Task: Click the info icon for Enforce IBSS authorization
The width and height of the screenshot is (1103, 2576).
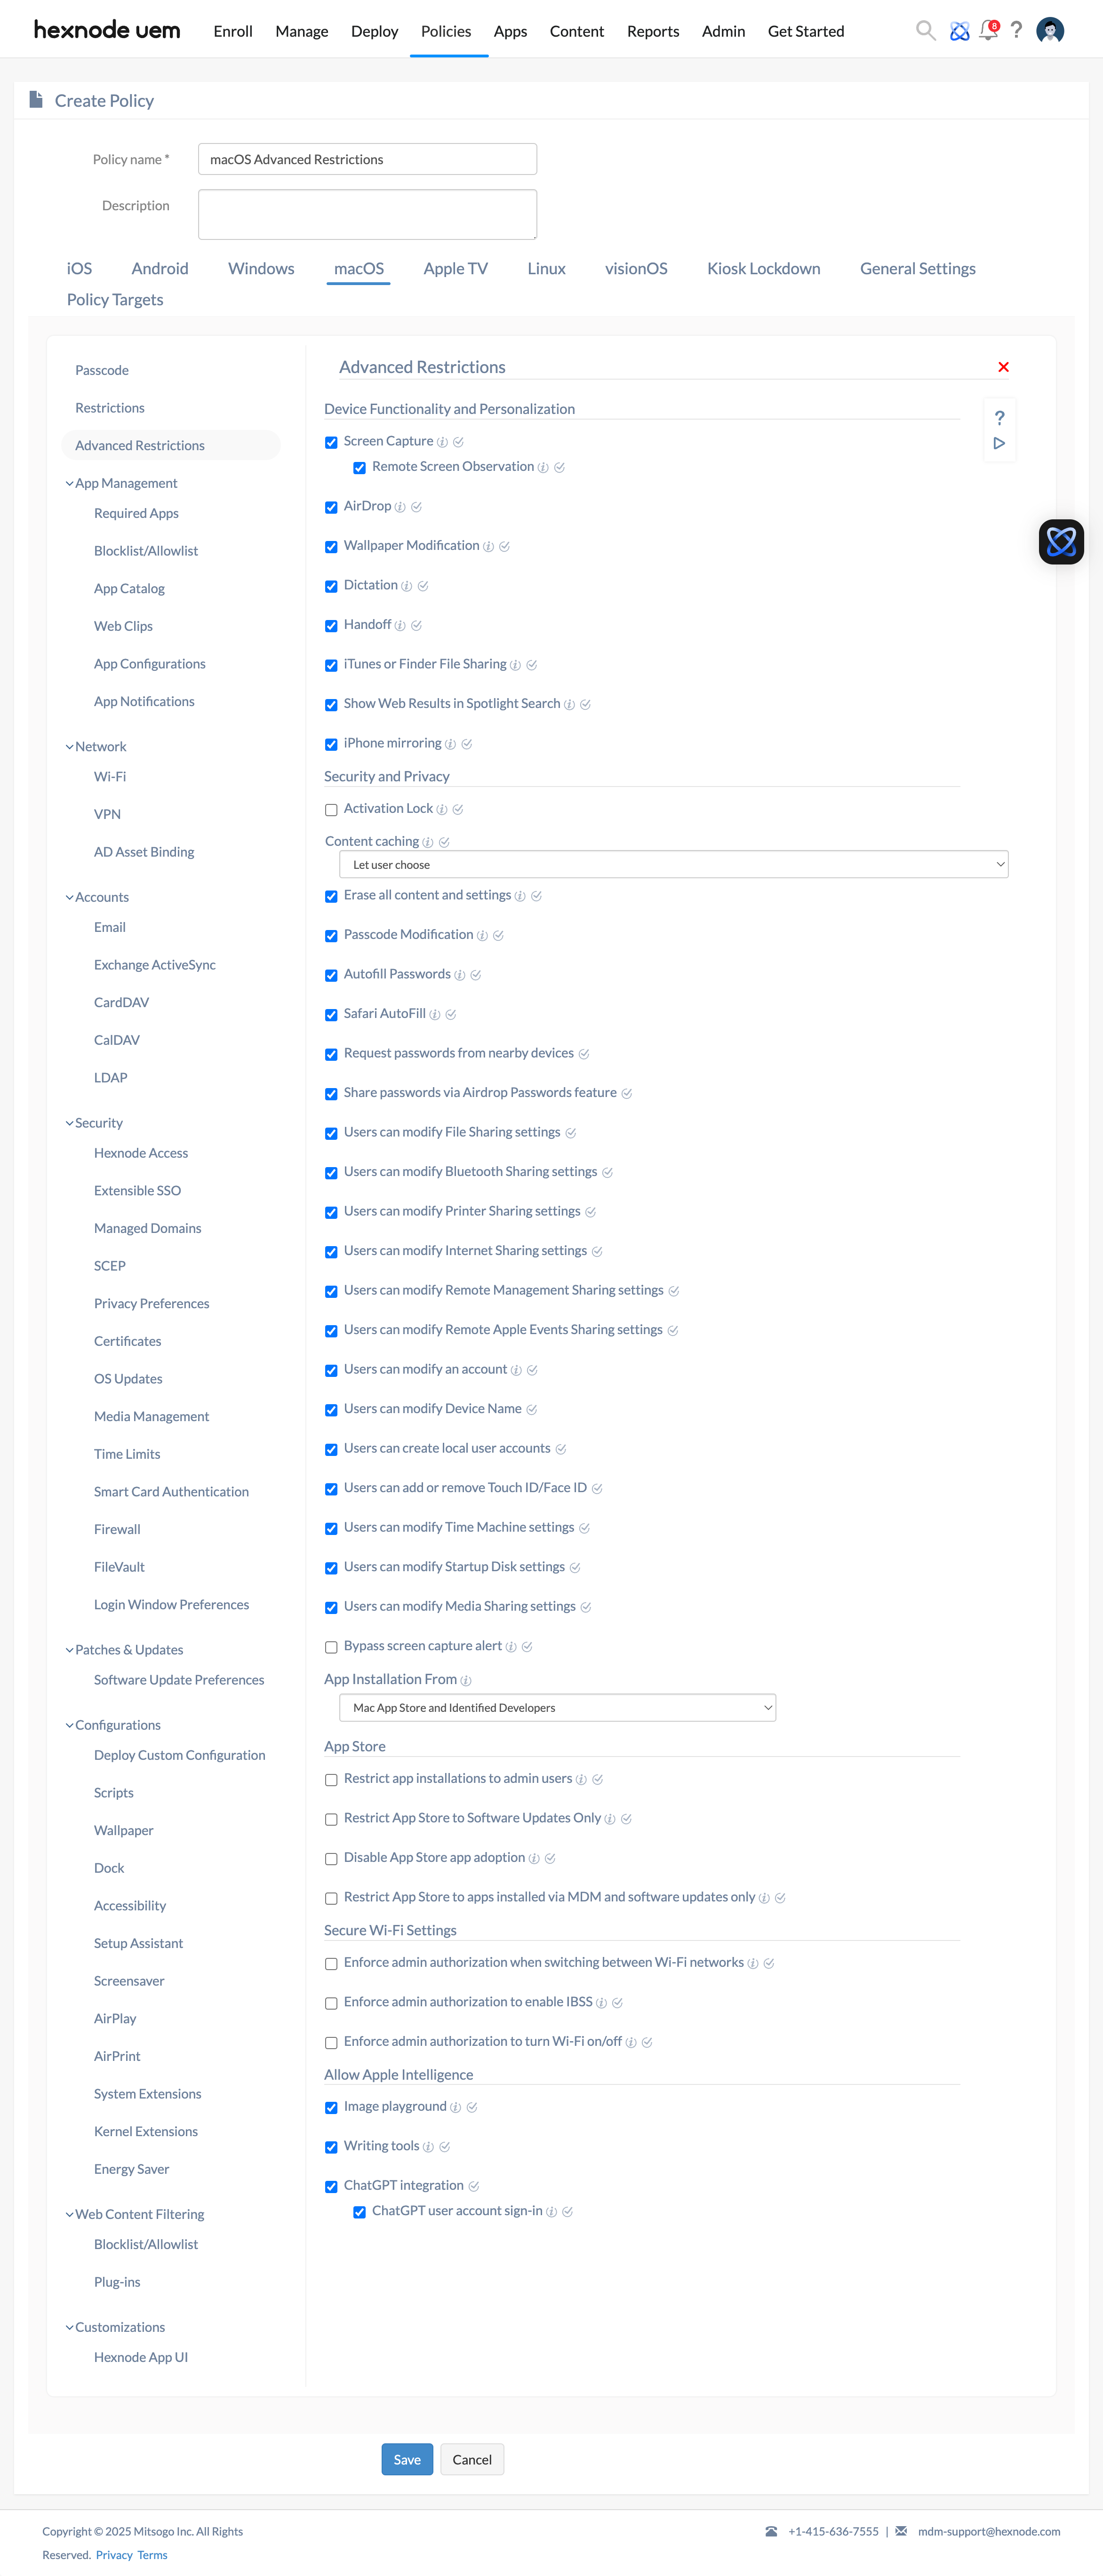Action: [x=601, y=2003]
